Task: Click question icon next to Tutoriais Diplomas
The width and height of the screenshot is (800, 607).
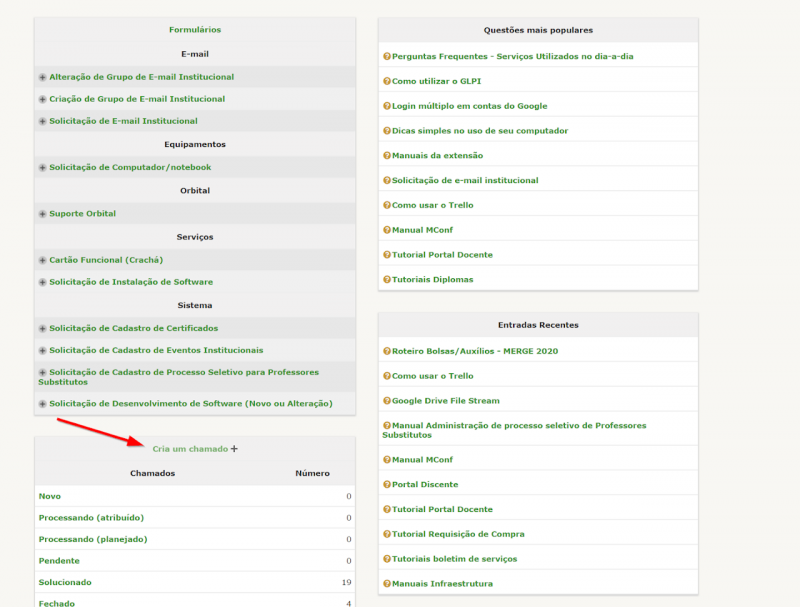Action: (387, 280)
